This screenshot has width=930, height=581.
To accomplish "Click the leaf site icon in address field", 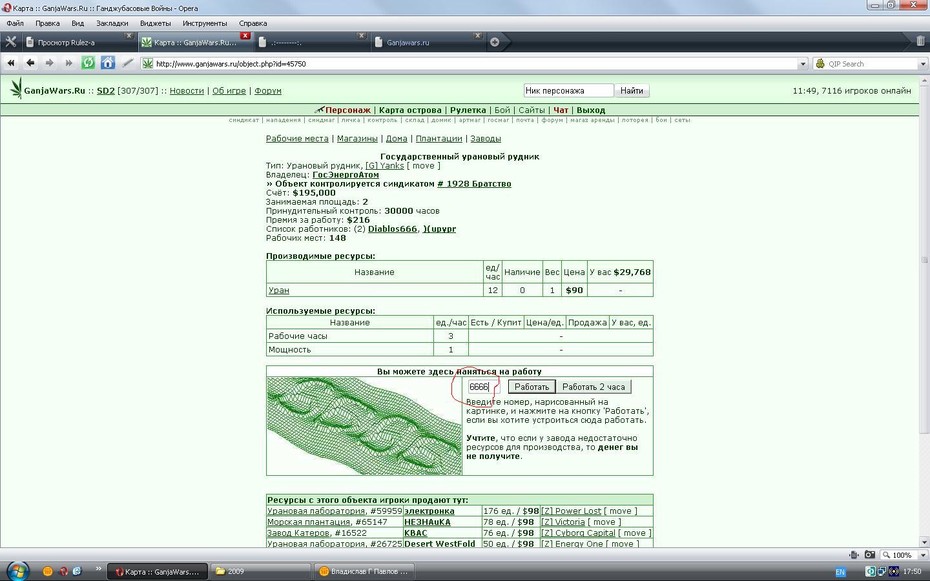I will coord(147,63).
